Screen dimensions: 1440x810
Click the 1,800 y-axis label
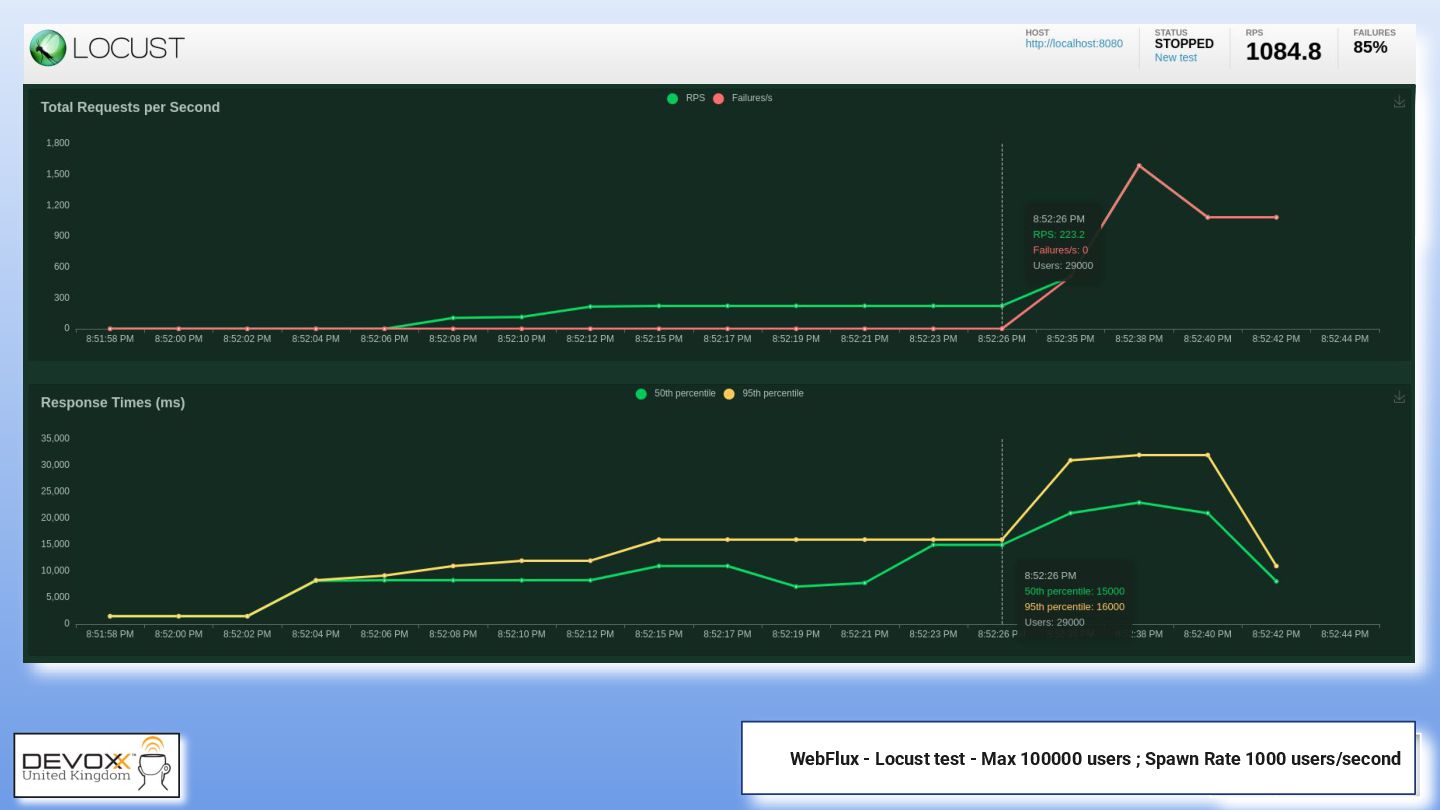click(58, 143)
